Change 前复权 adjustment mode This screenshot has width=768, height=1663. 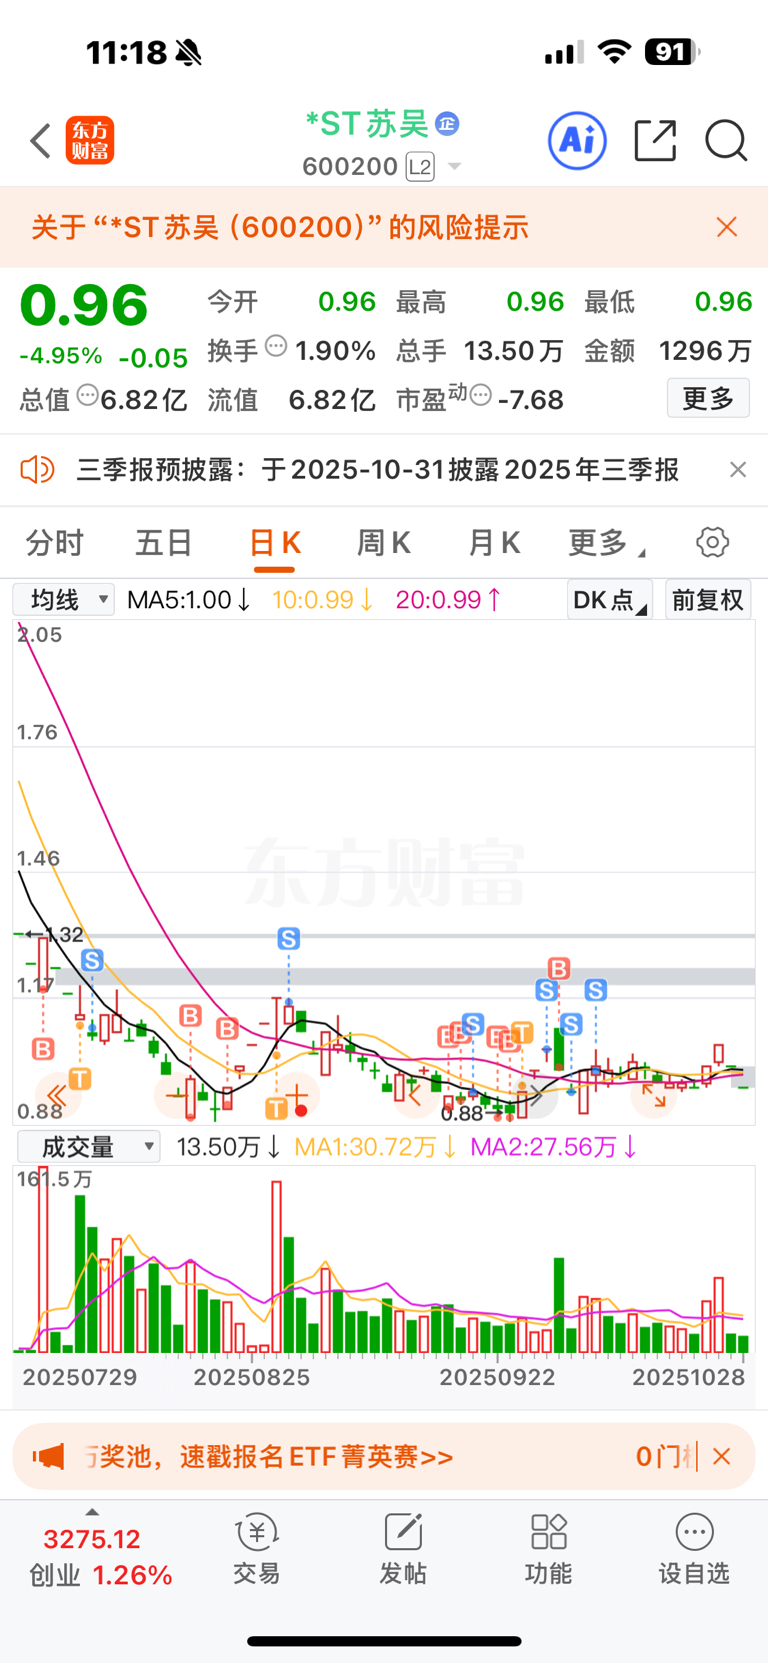[707, 600]
